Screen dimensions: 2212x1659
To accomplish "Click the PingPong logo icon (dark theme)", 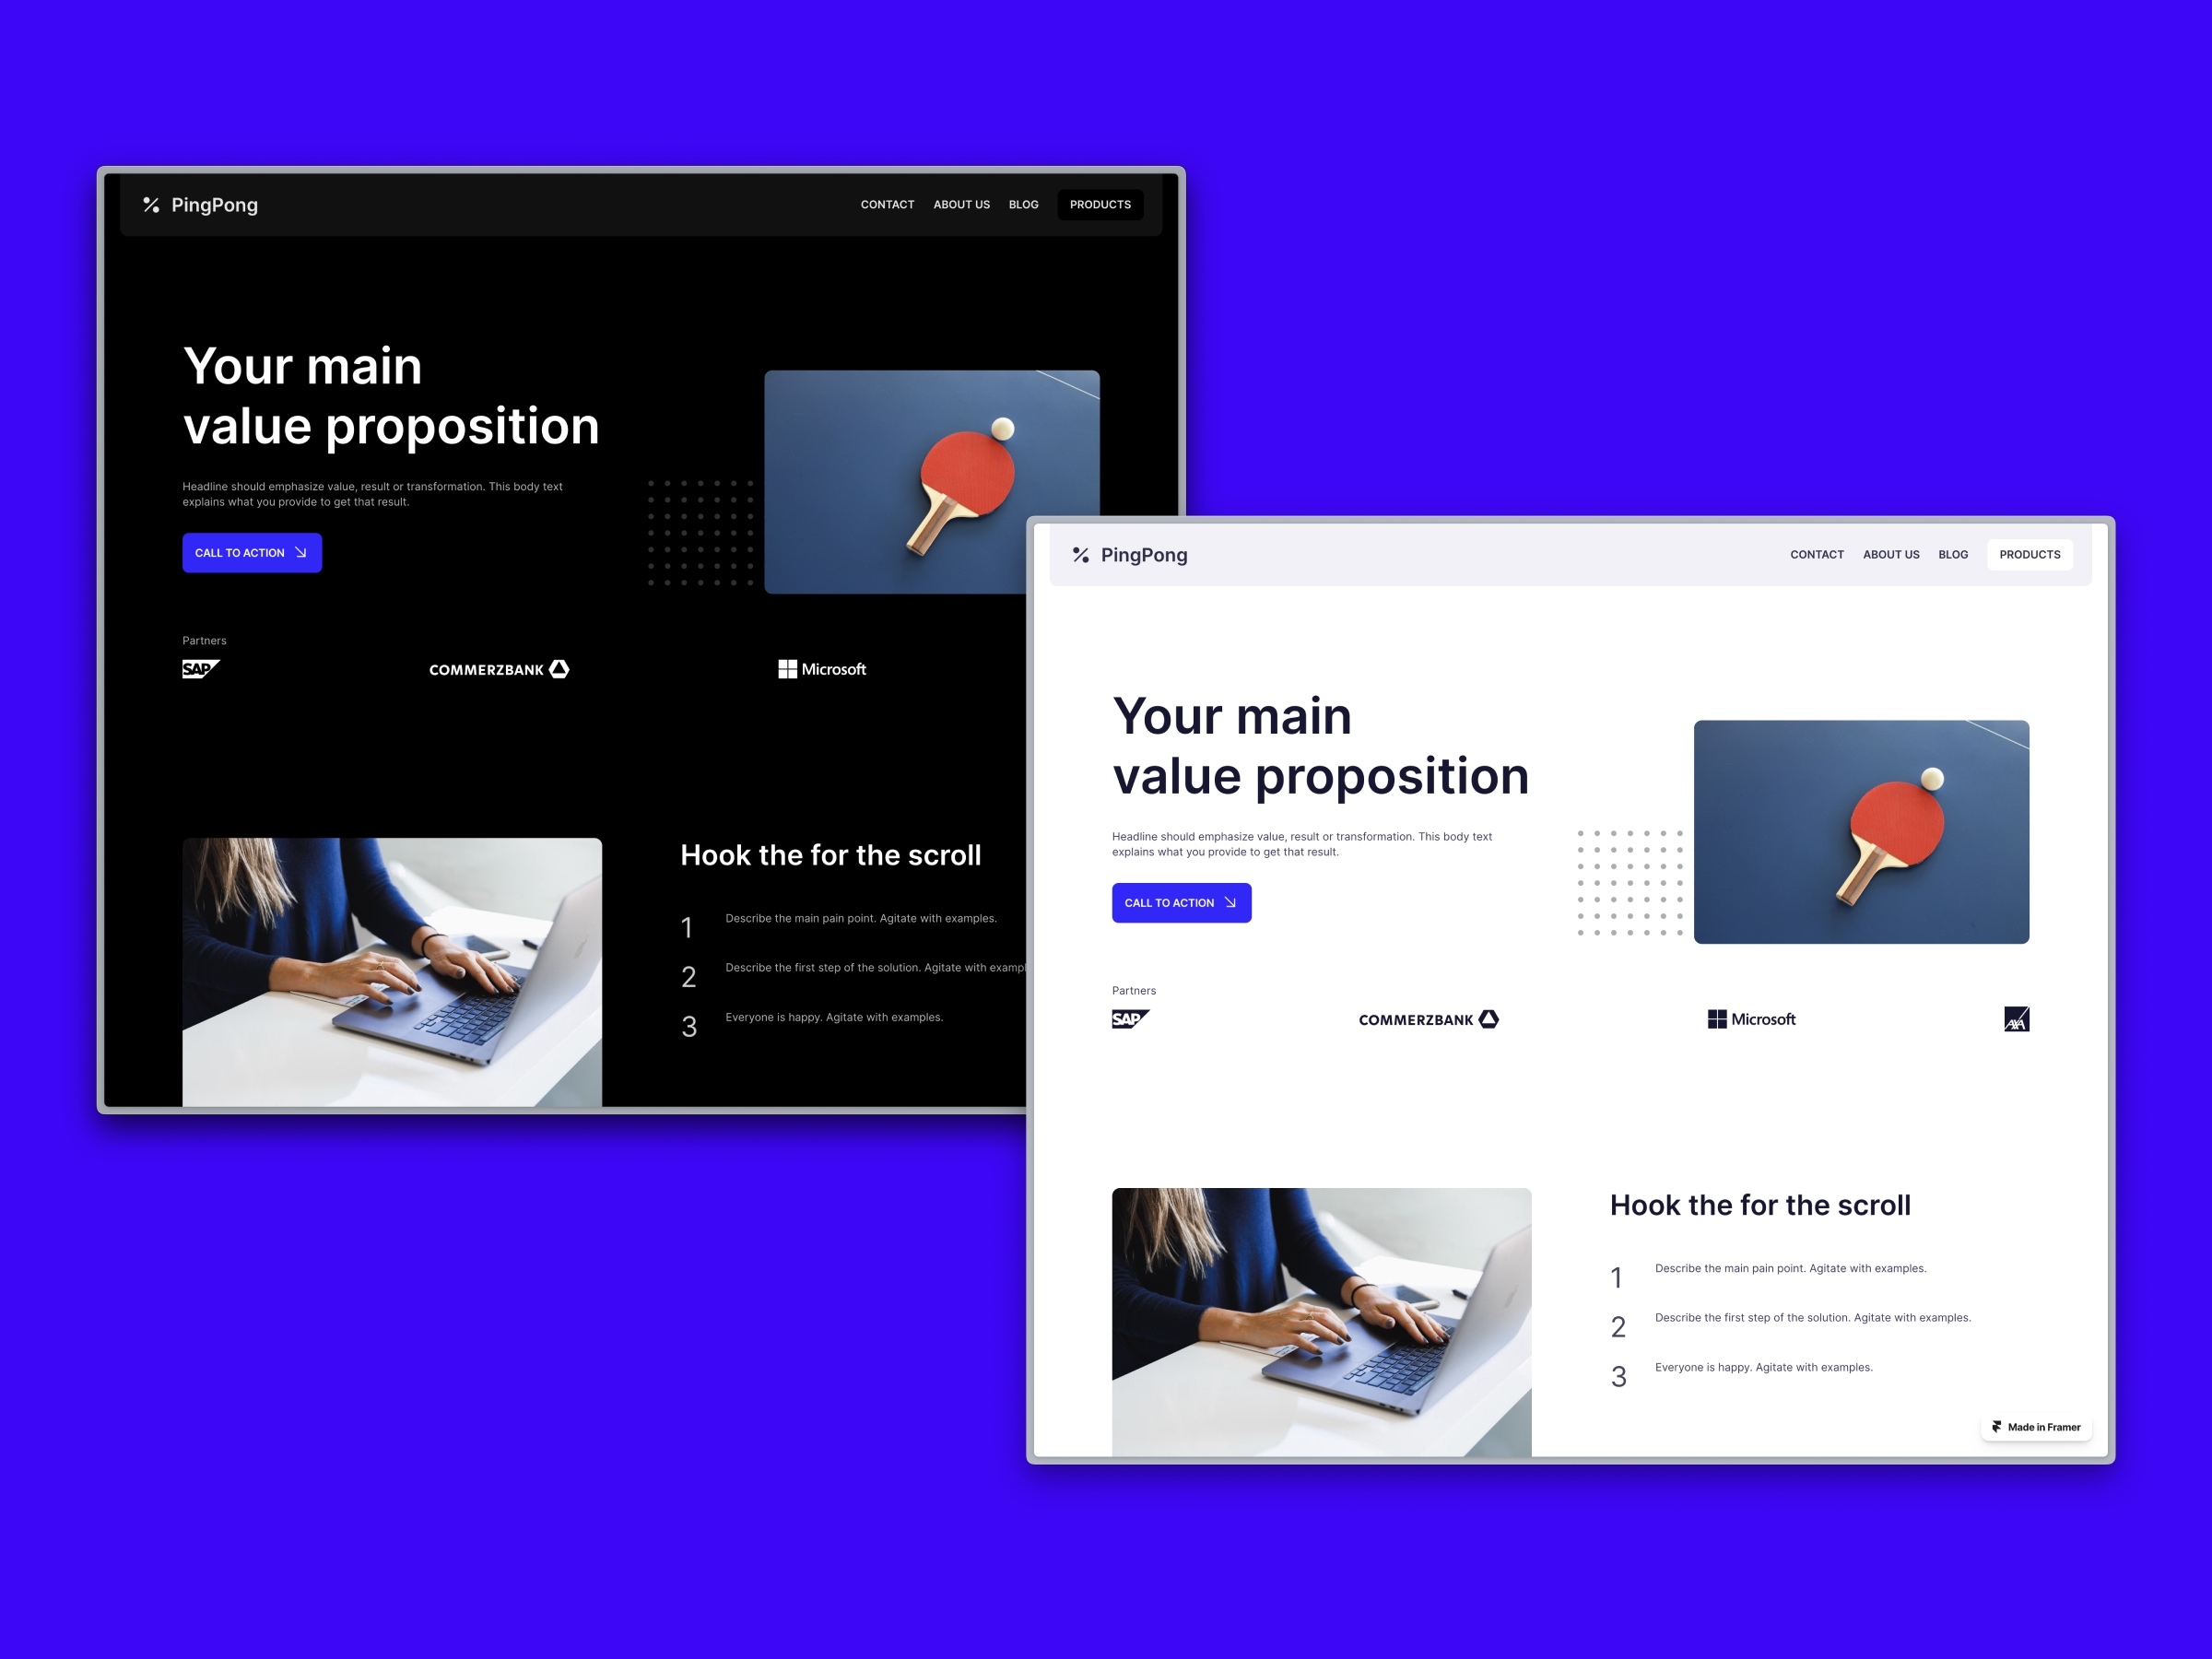I will pyautogui.click(x=151, y=206).
